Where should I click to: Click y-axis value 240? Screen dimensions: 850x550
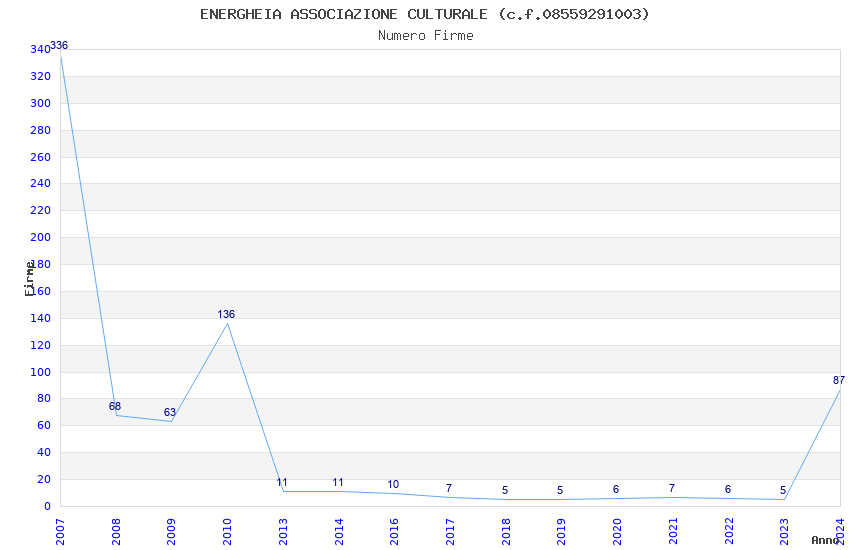pos(40,183)
